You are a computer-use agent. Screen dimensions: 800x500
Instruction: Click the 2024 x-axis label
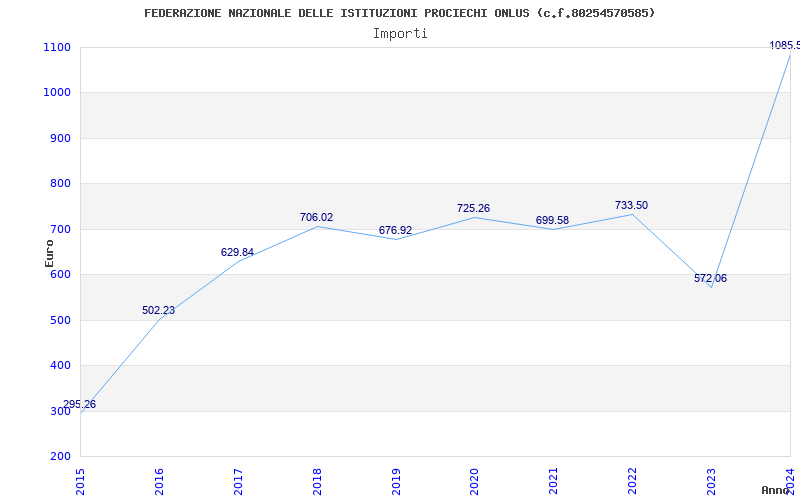790,482
